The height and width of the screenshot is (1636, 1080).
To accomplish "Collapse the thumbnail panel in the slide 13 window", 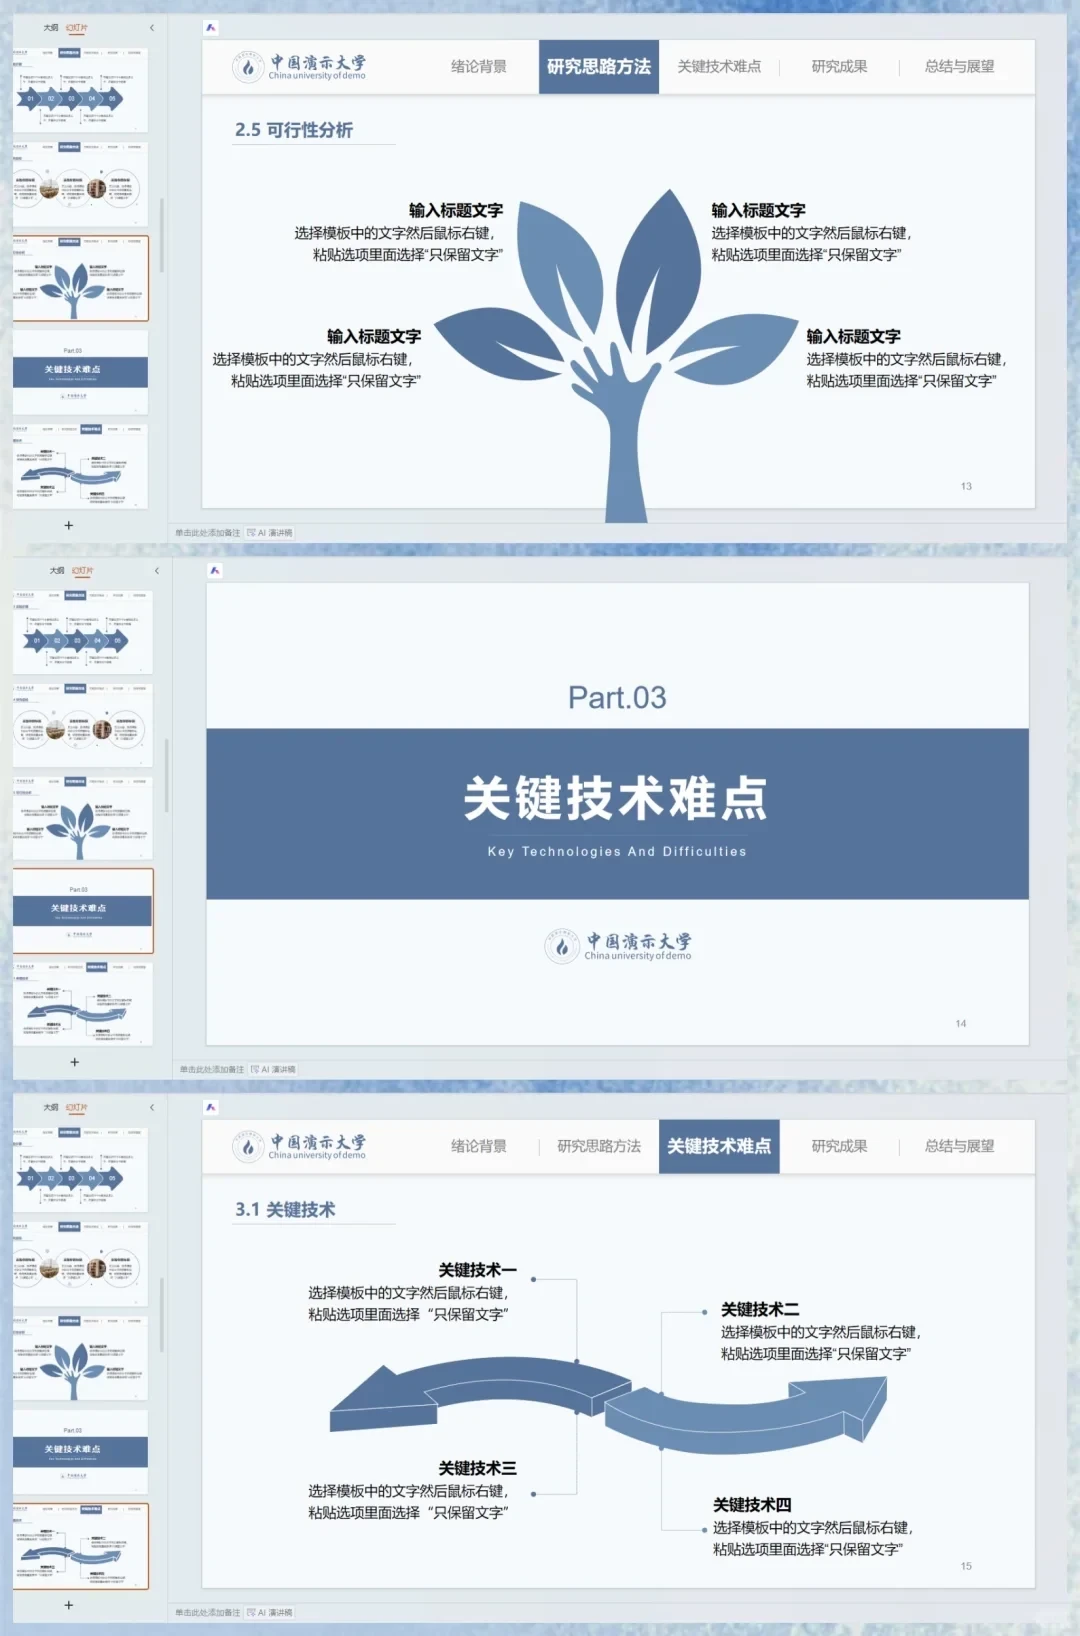I will (x=152, y=28).
